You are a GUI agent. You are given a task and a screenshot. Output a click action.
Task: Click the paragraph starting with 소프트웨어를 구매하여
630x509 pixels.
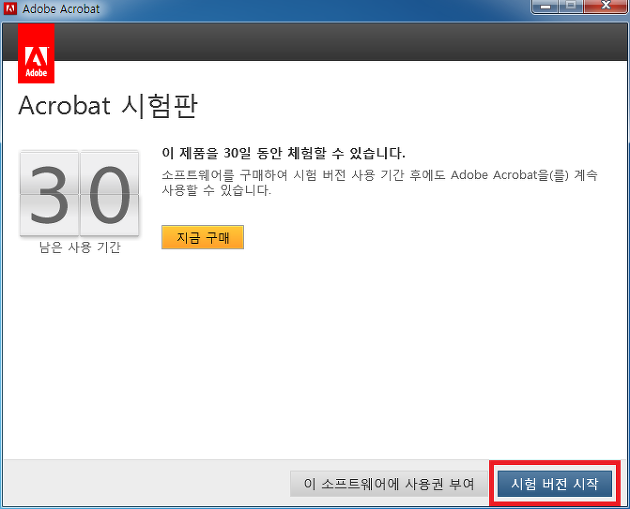(379, 182)
